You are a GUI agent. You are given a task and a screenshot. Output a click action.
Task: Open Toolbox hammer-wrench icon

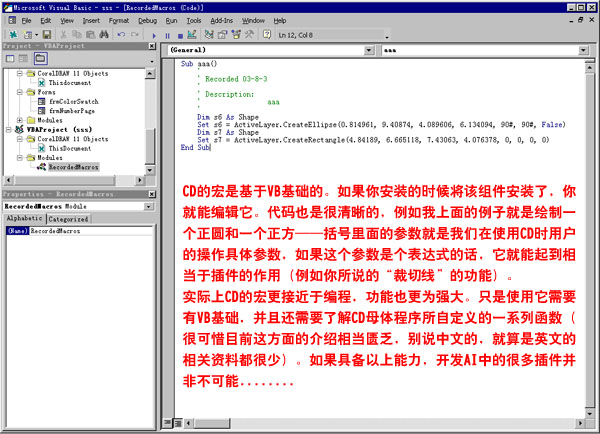pyautogui.click(x=249, y=35)
